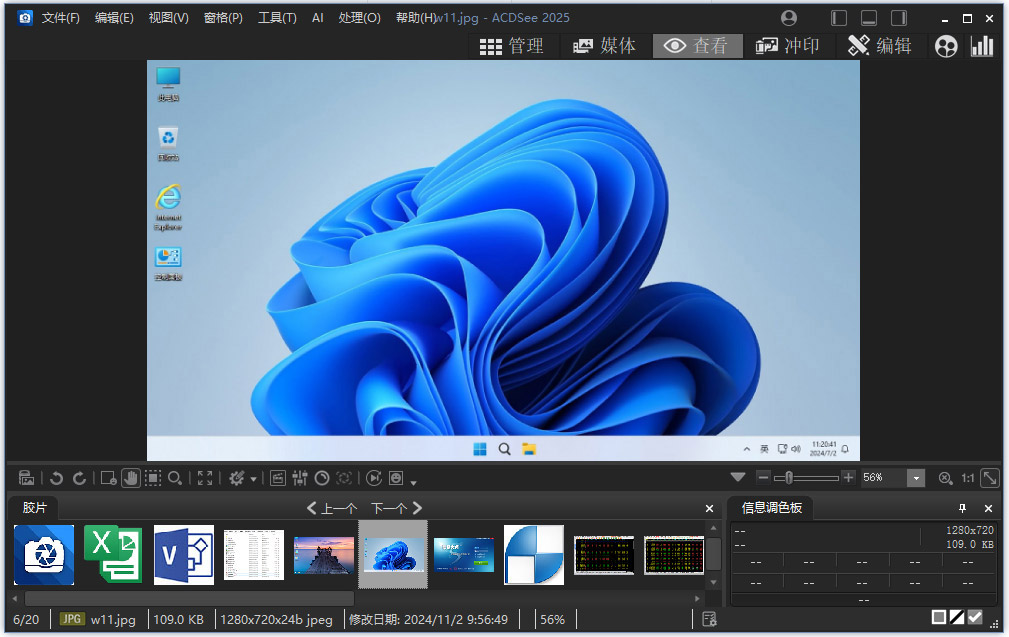The image size is (1009, 637).
Task: Activate the rectangular selection tool
Action: click(153, 478)
